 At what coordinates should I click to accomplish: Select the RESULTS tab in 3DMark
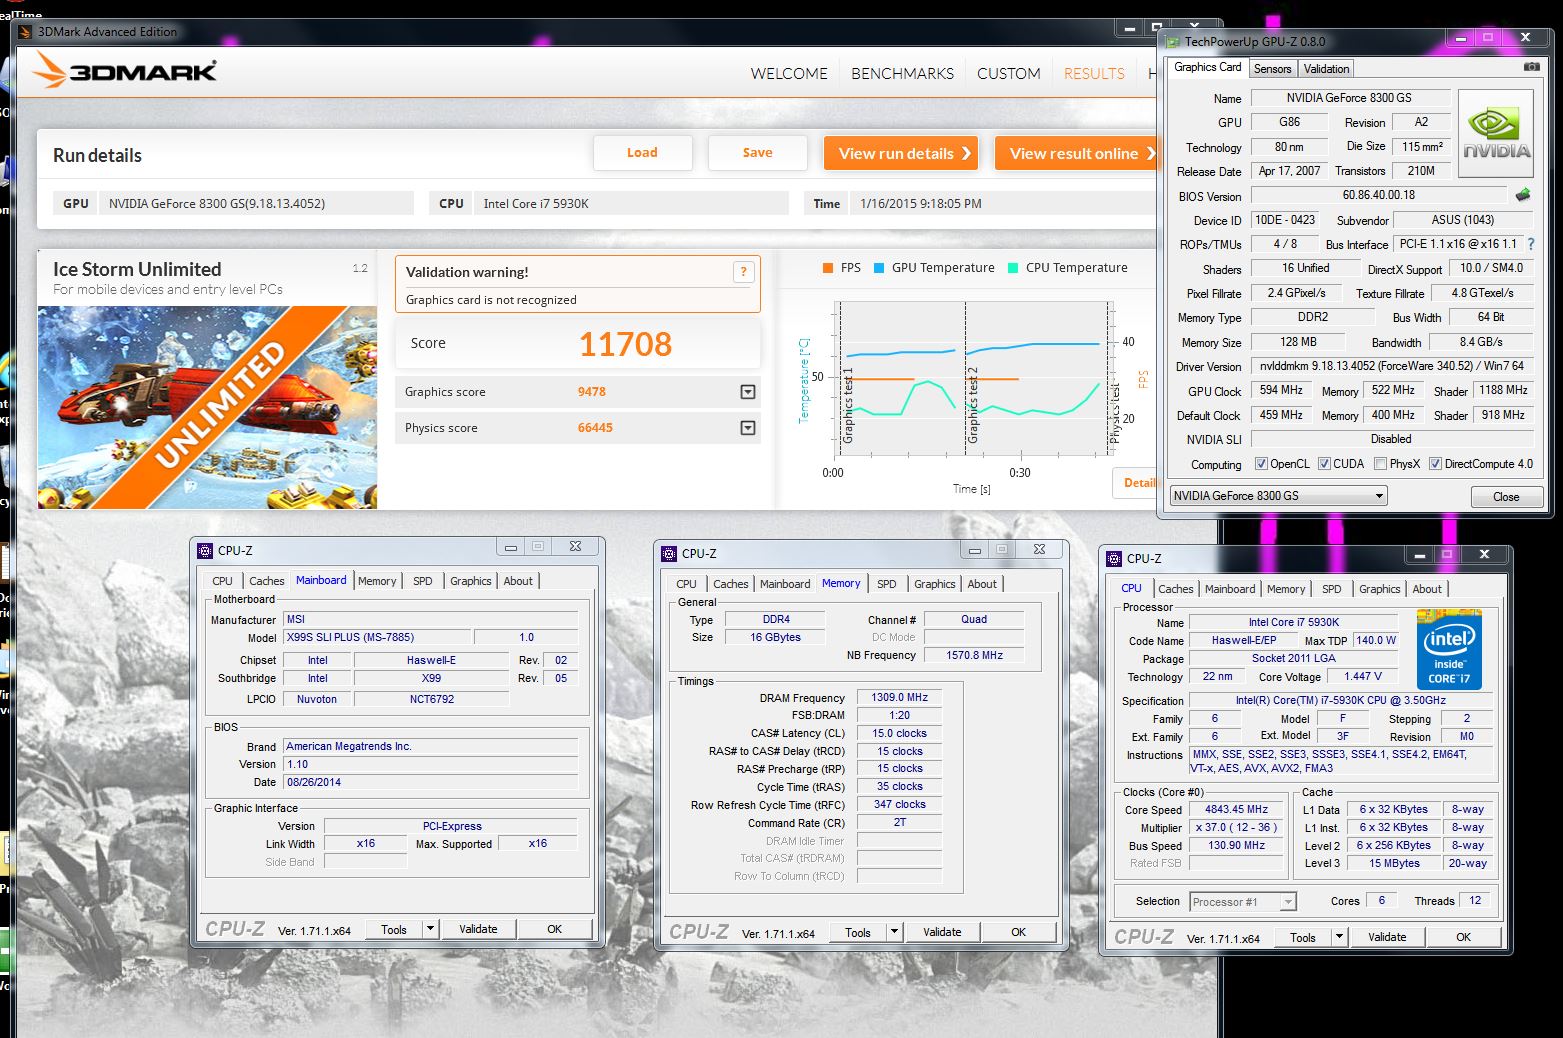click(1094, 73)
